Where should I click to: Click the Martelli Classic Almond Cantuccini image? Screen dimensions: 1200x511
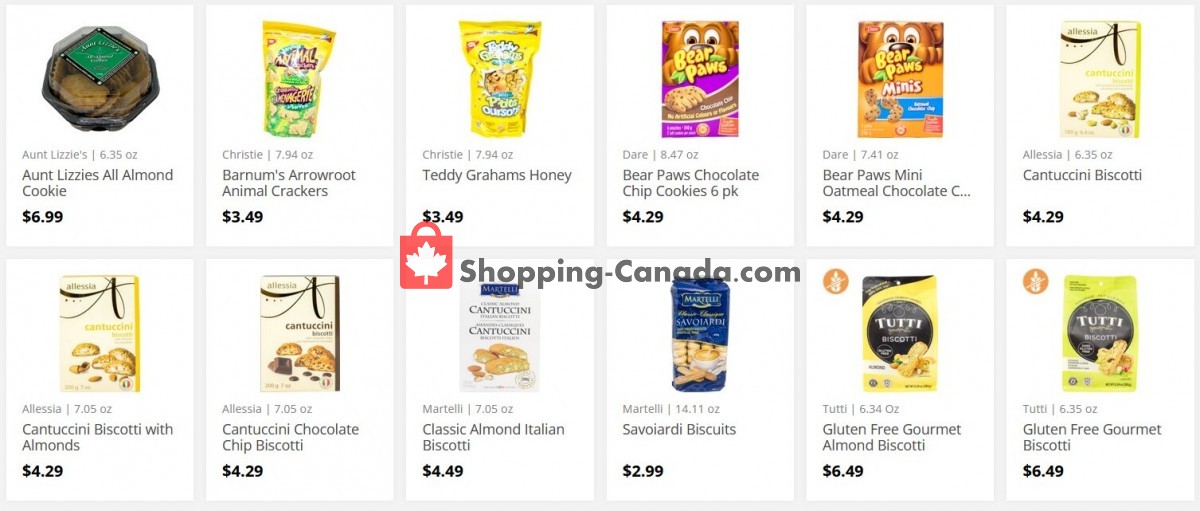(x=499, y=336)
